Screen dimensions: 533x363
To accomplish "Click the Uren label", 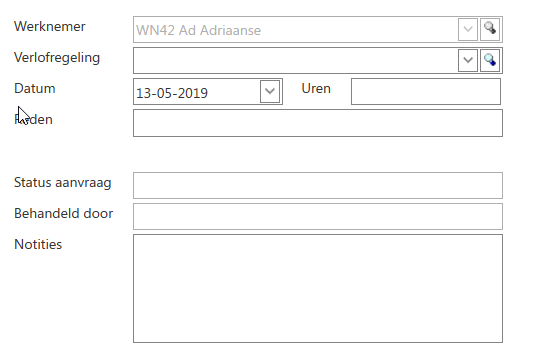I will tap(316, 88).
